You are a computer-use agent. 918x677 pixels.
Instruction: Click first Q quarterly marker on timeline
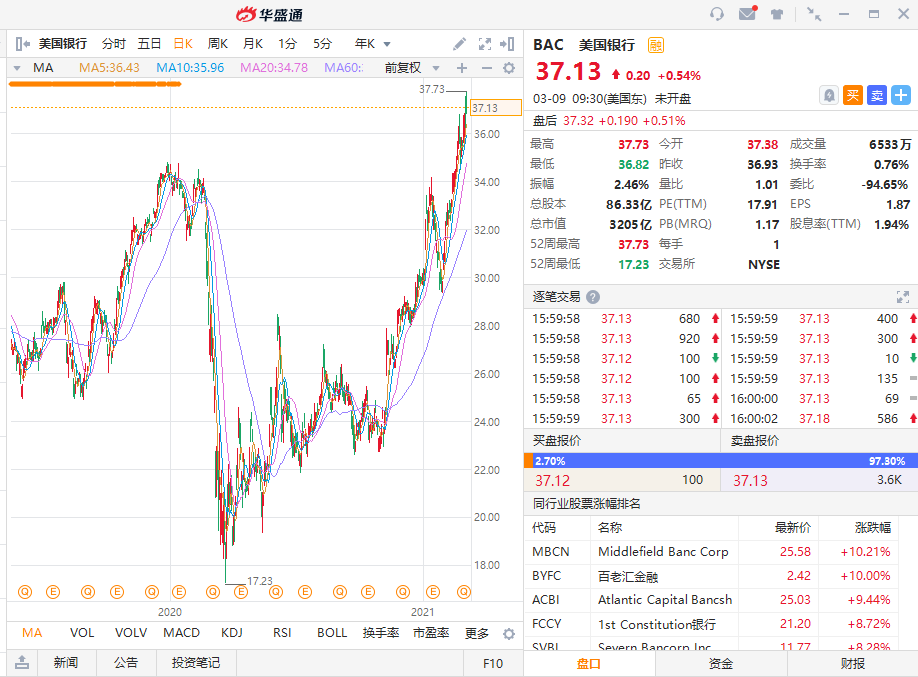click(25, 592)
